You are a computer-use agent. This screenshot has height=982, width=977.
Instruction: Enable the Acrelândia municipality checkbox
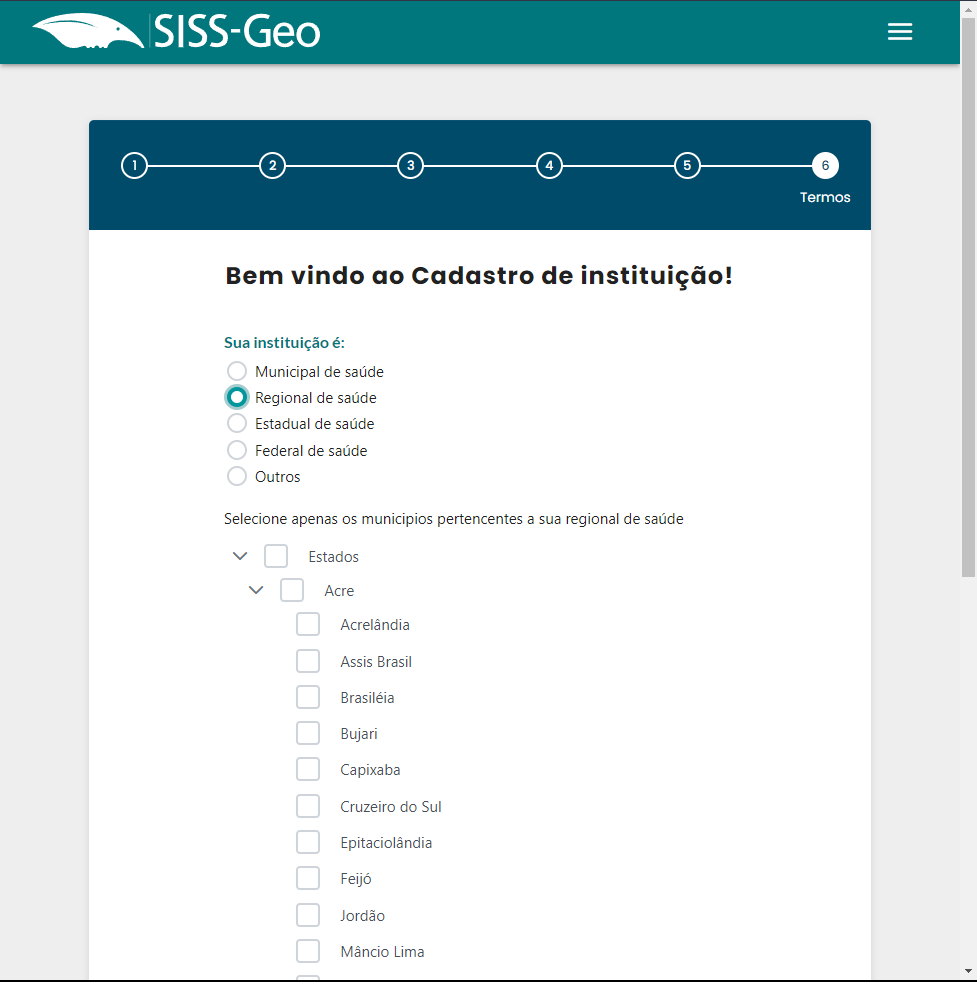tap(308, 625)
